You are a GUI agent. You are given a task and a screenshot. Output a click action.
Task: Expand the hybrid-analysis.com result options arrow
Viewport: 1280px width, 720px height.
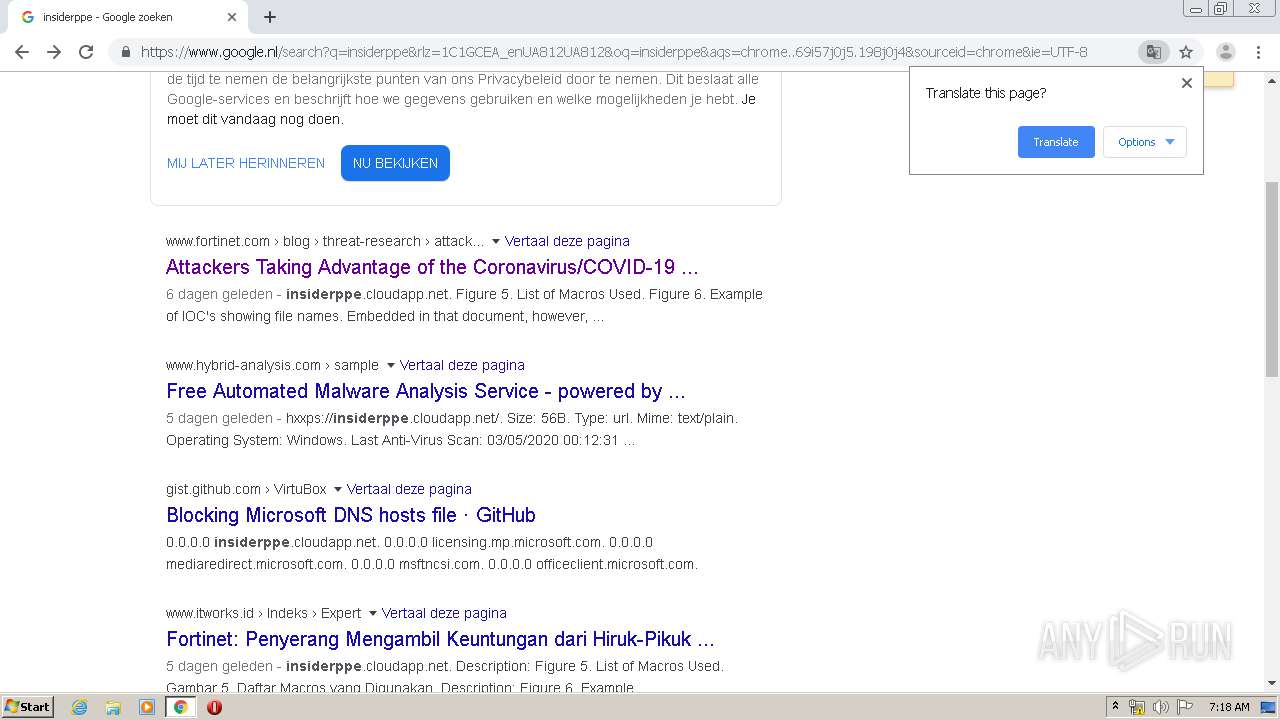[x=391, y=365]
